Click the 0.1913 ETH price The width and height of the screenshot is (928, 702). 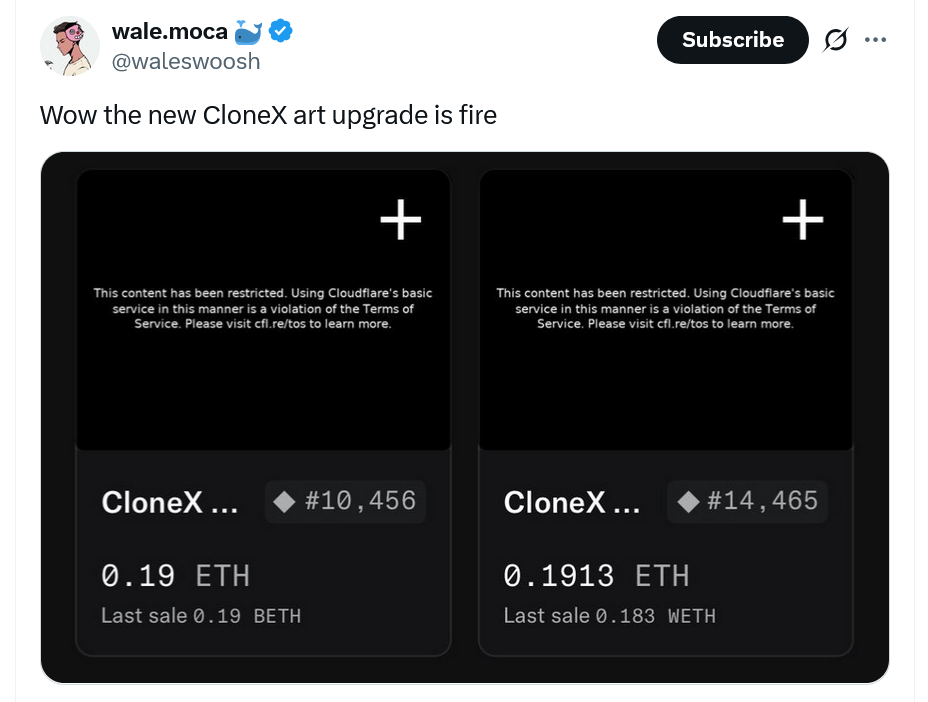click(596, 576)
